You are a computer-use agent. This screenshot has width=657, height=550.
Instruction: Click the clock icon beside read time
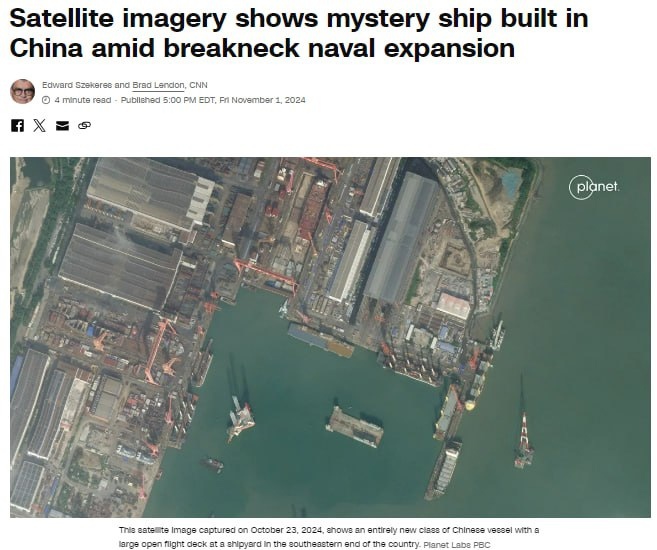click(x=46, y=100)
